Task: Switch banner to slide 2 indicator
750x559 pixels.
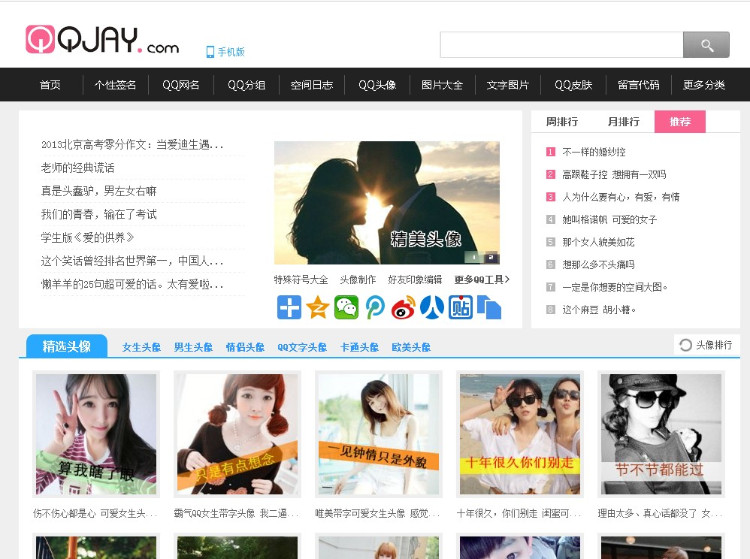Action: pyautogui.click(x=490, y=257)
